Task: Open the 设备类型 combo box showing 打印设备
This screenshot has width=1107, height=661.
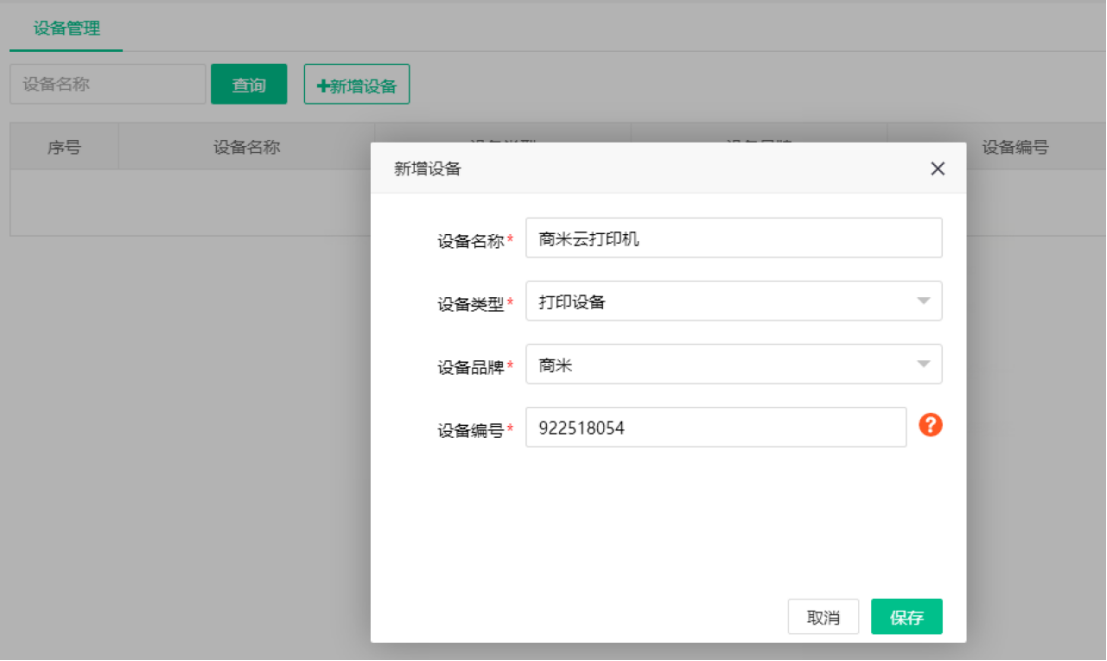Action: (x=720, y=301)
